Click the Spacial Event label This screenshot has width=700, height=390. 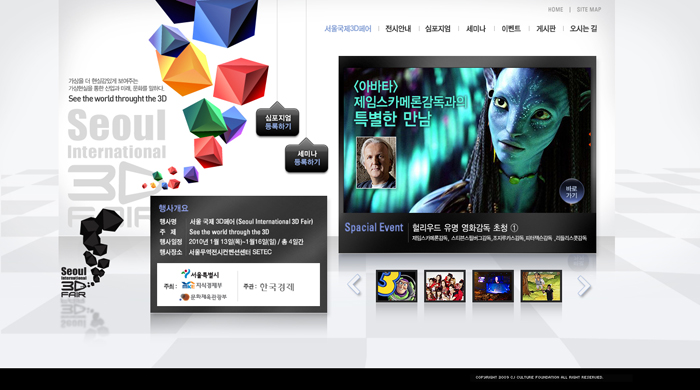[374, 228]
